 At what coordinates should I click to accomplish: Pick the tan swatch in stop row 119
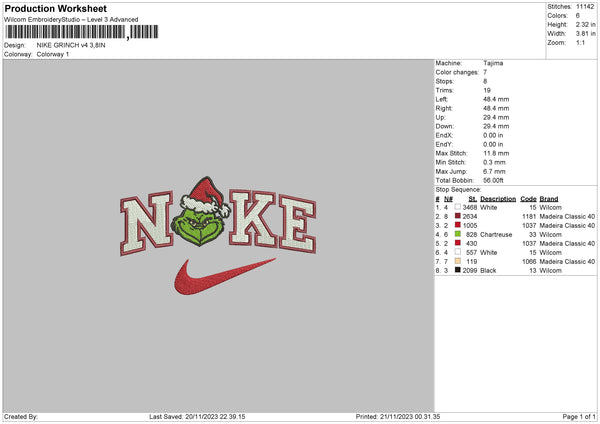point(457,261)
